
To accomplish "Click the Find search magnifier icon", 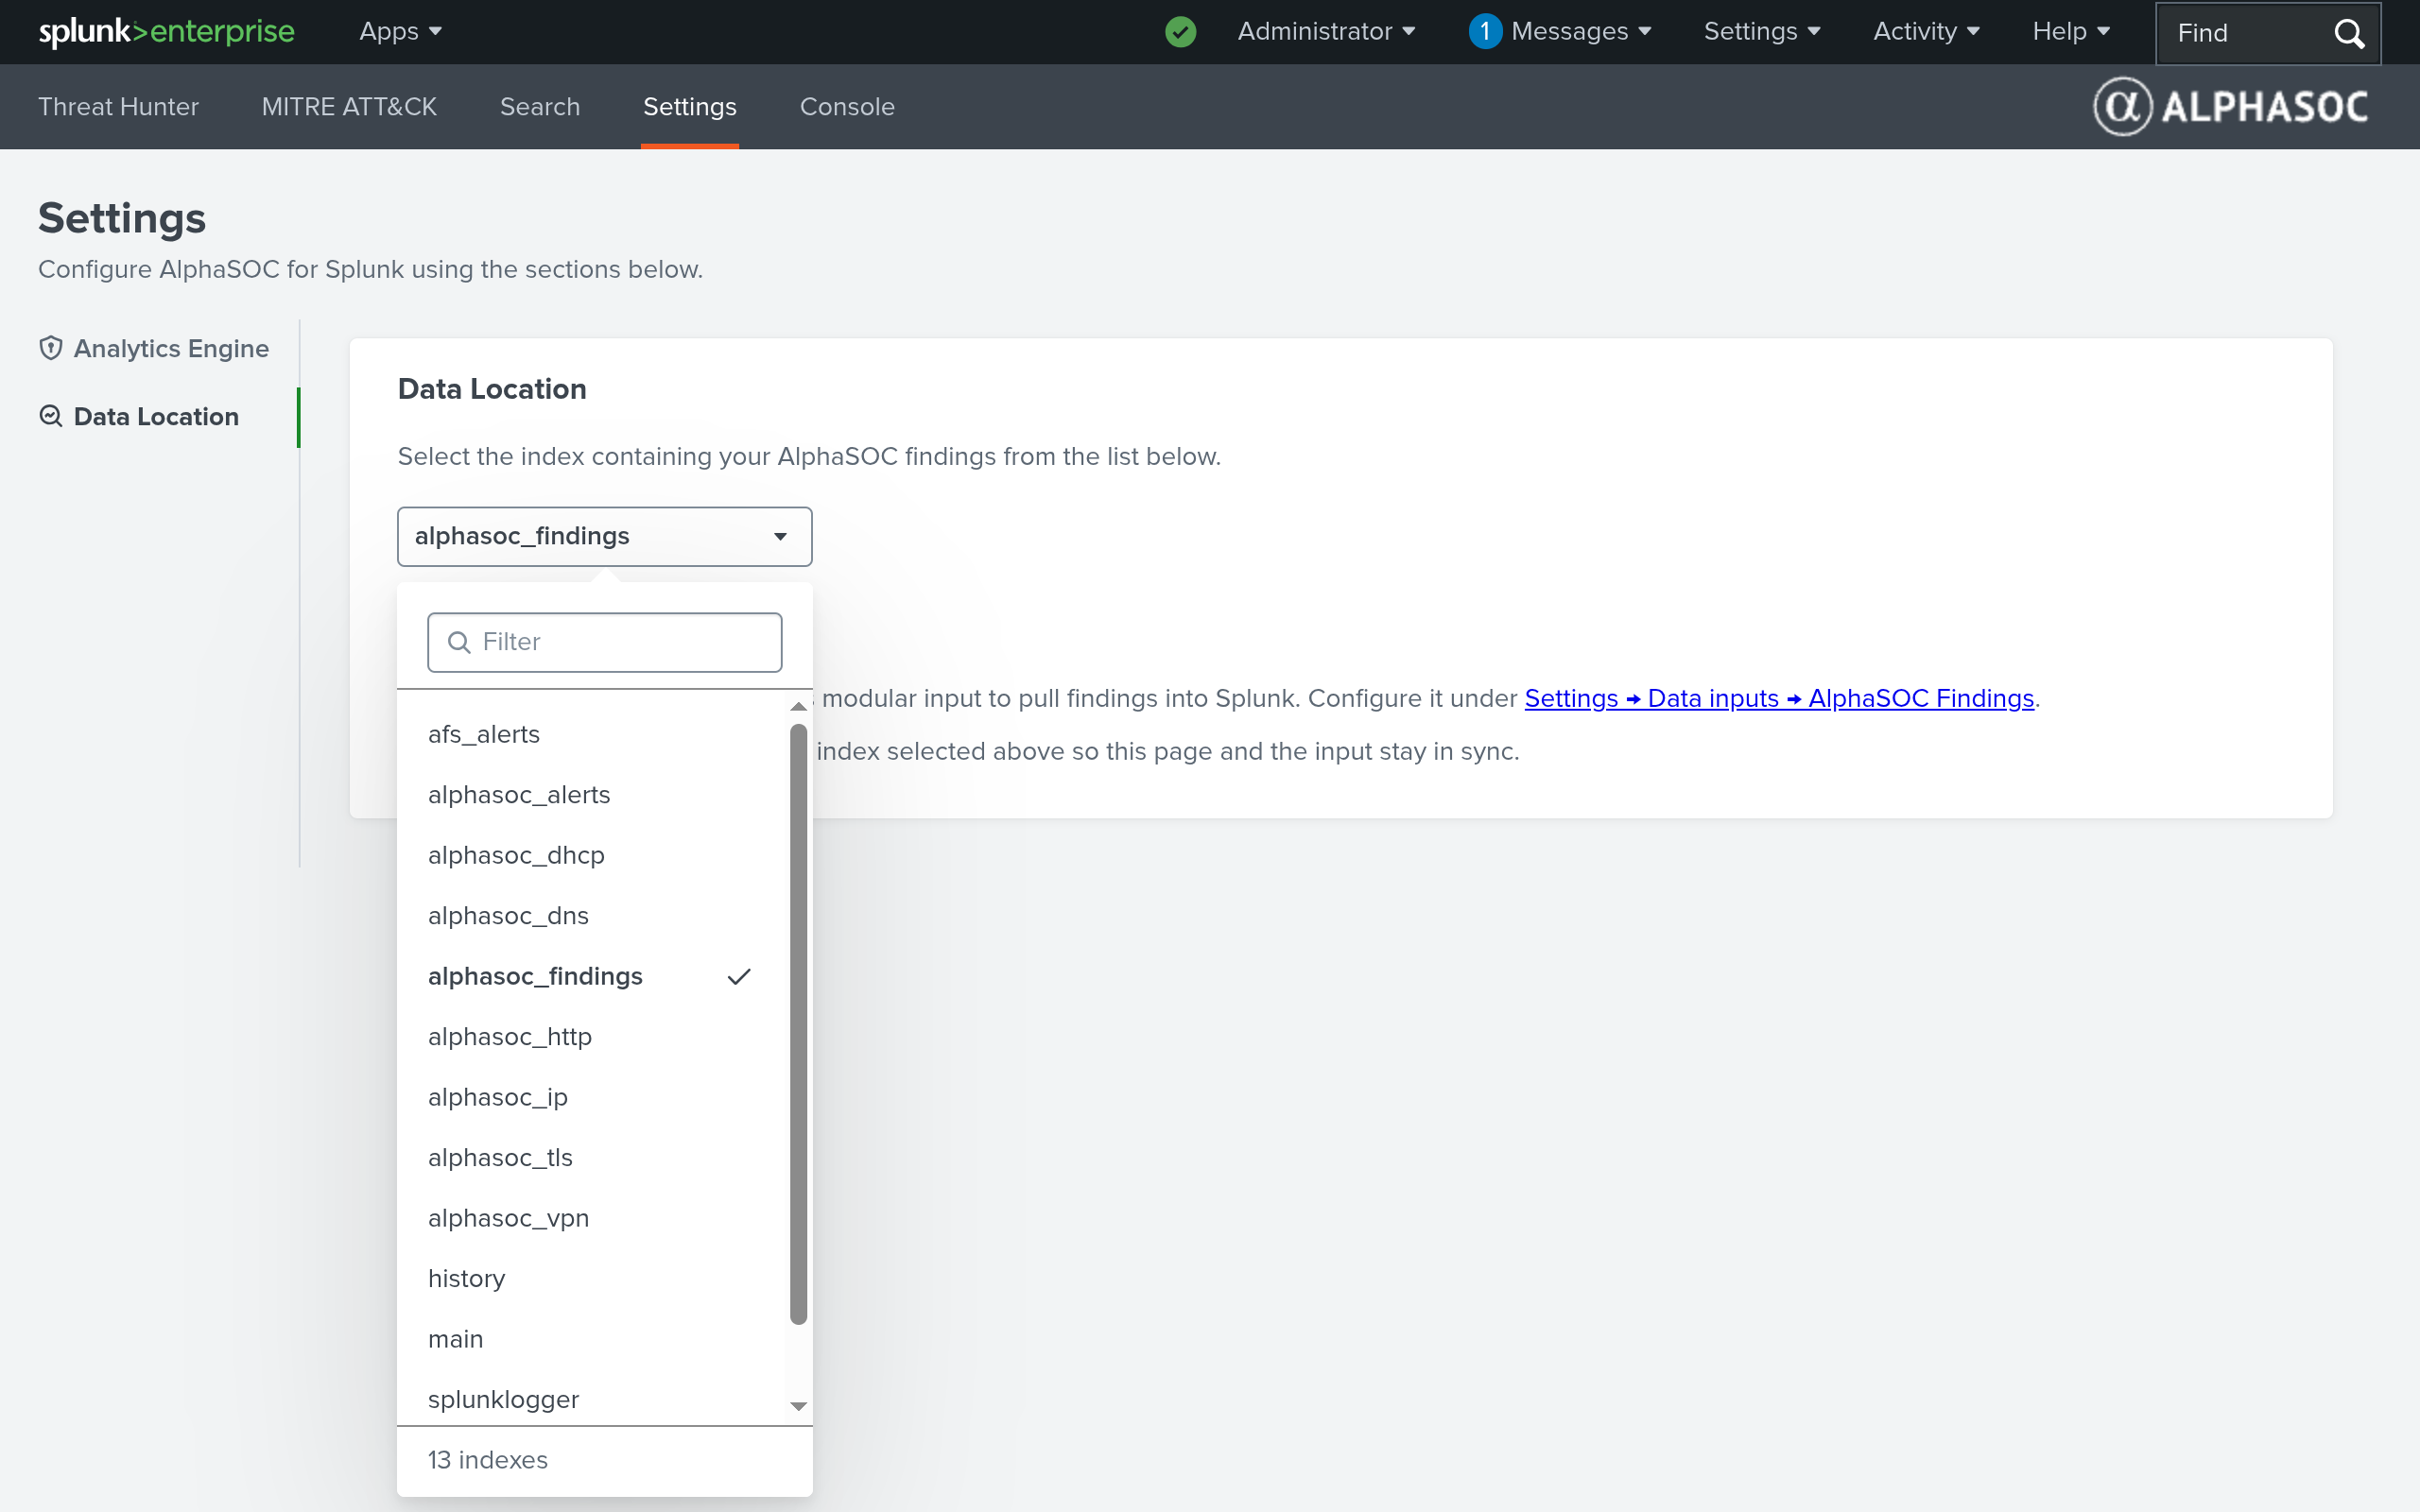I will 2349,33.
